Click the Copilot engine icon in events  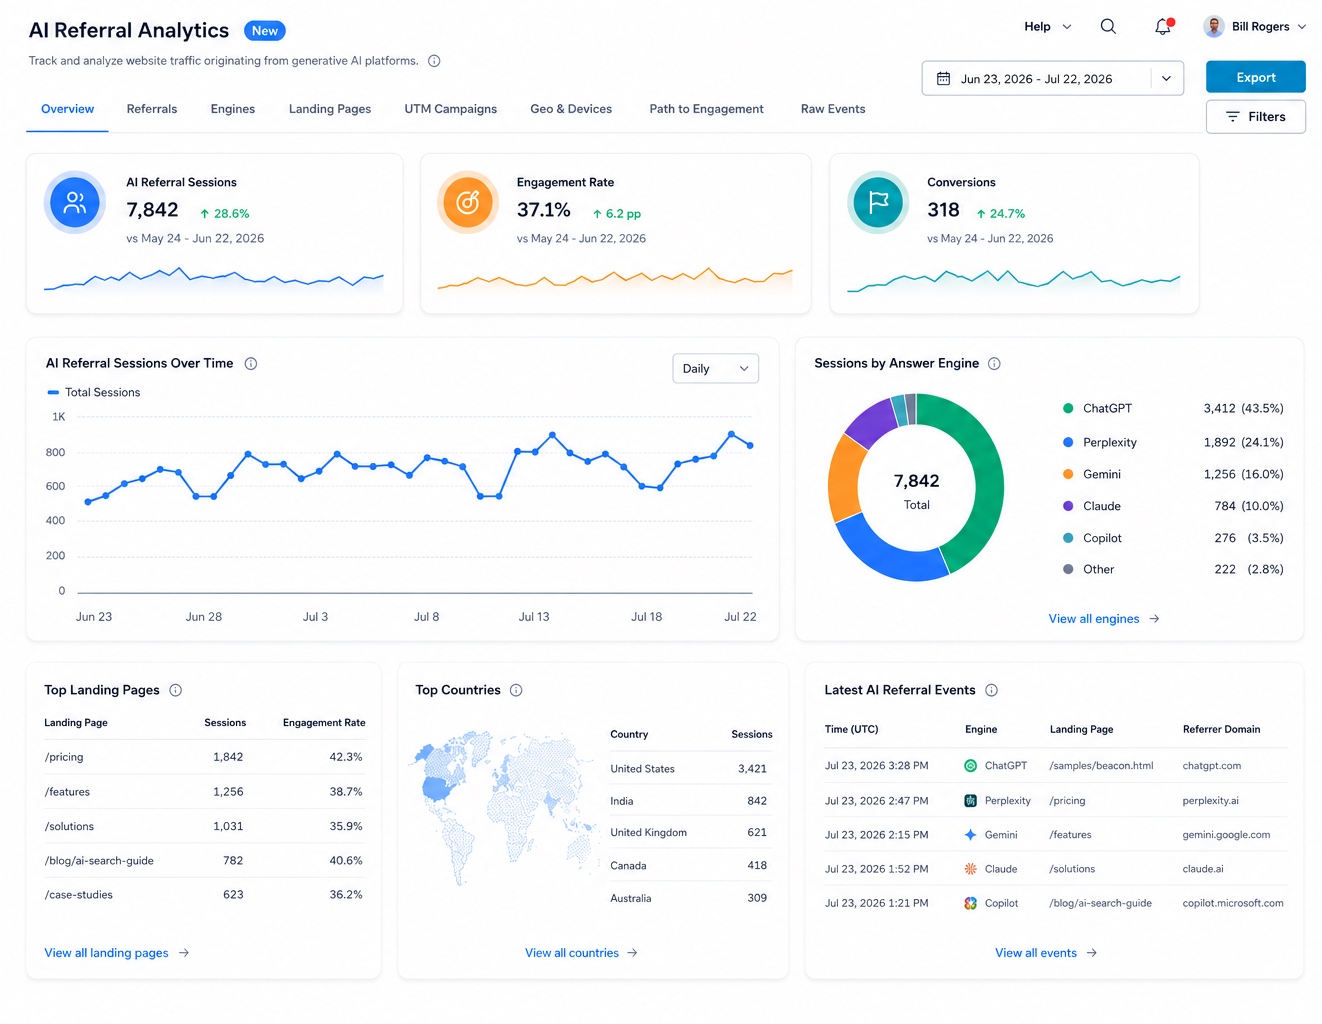[970, 903]
